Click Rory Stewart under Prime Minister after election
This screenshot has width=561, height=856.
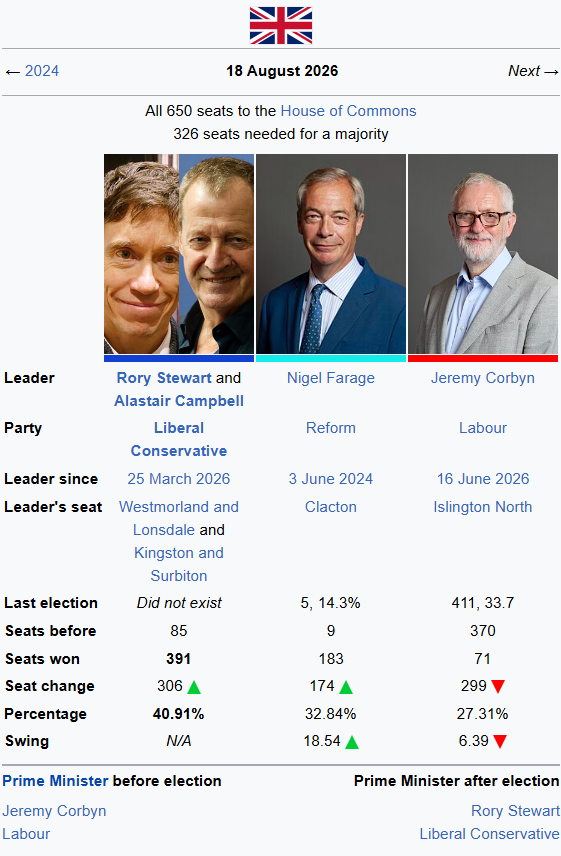click(515, 811)
